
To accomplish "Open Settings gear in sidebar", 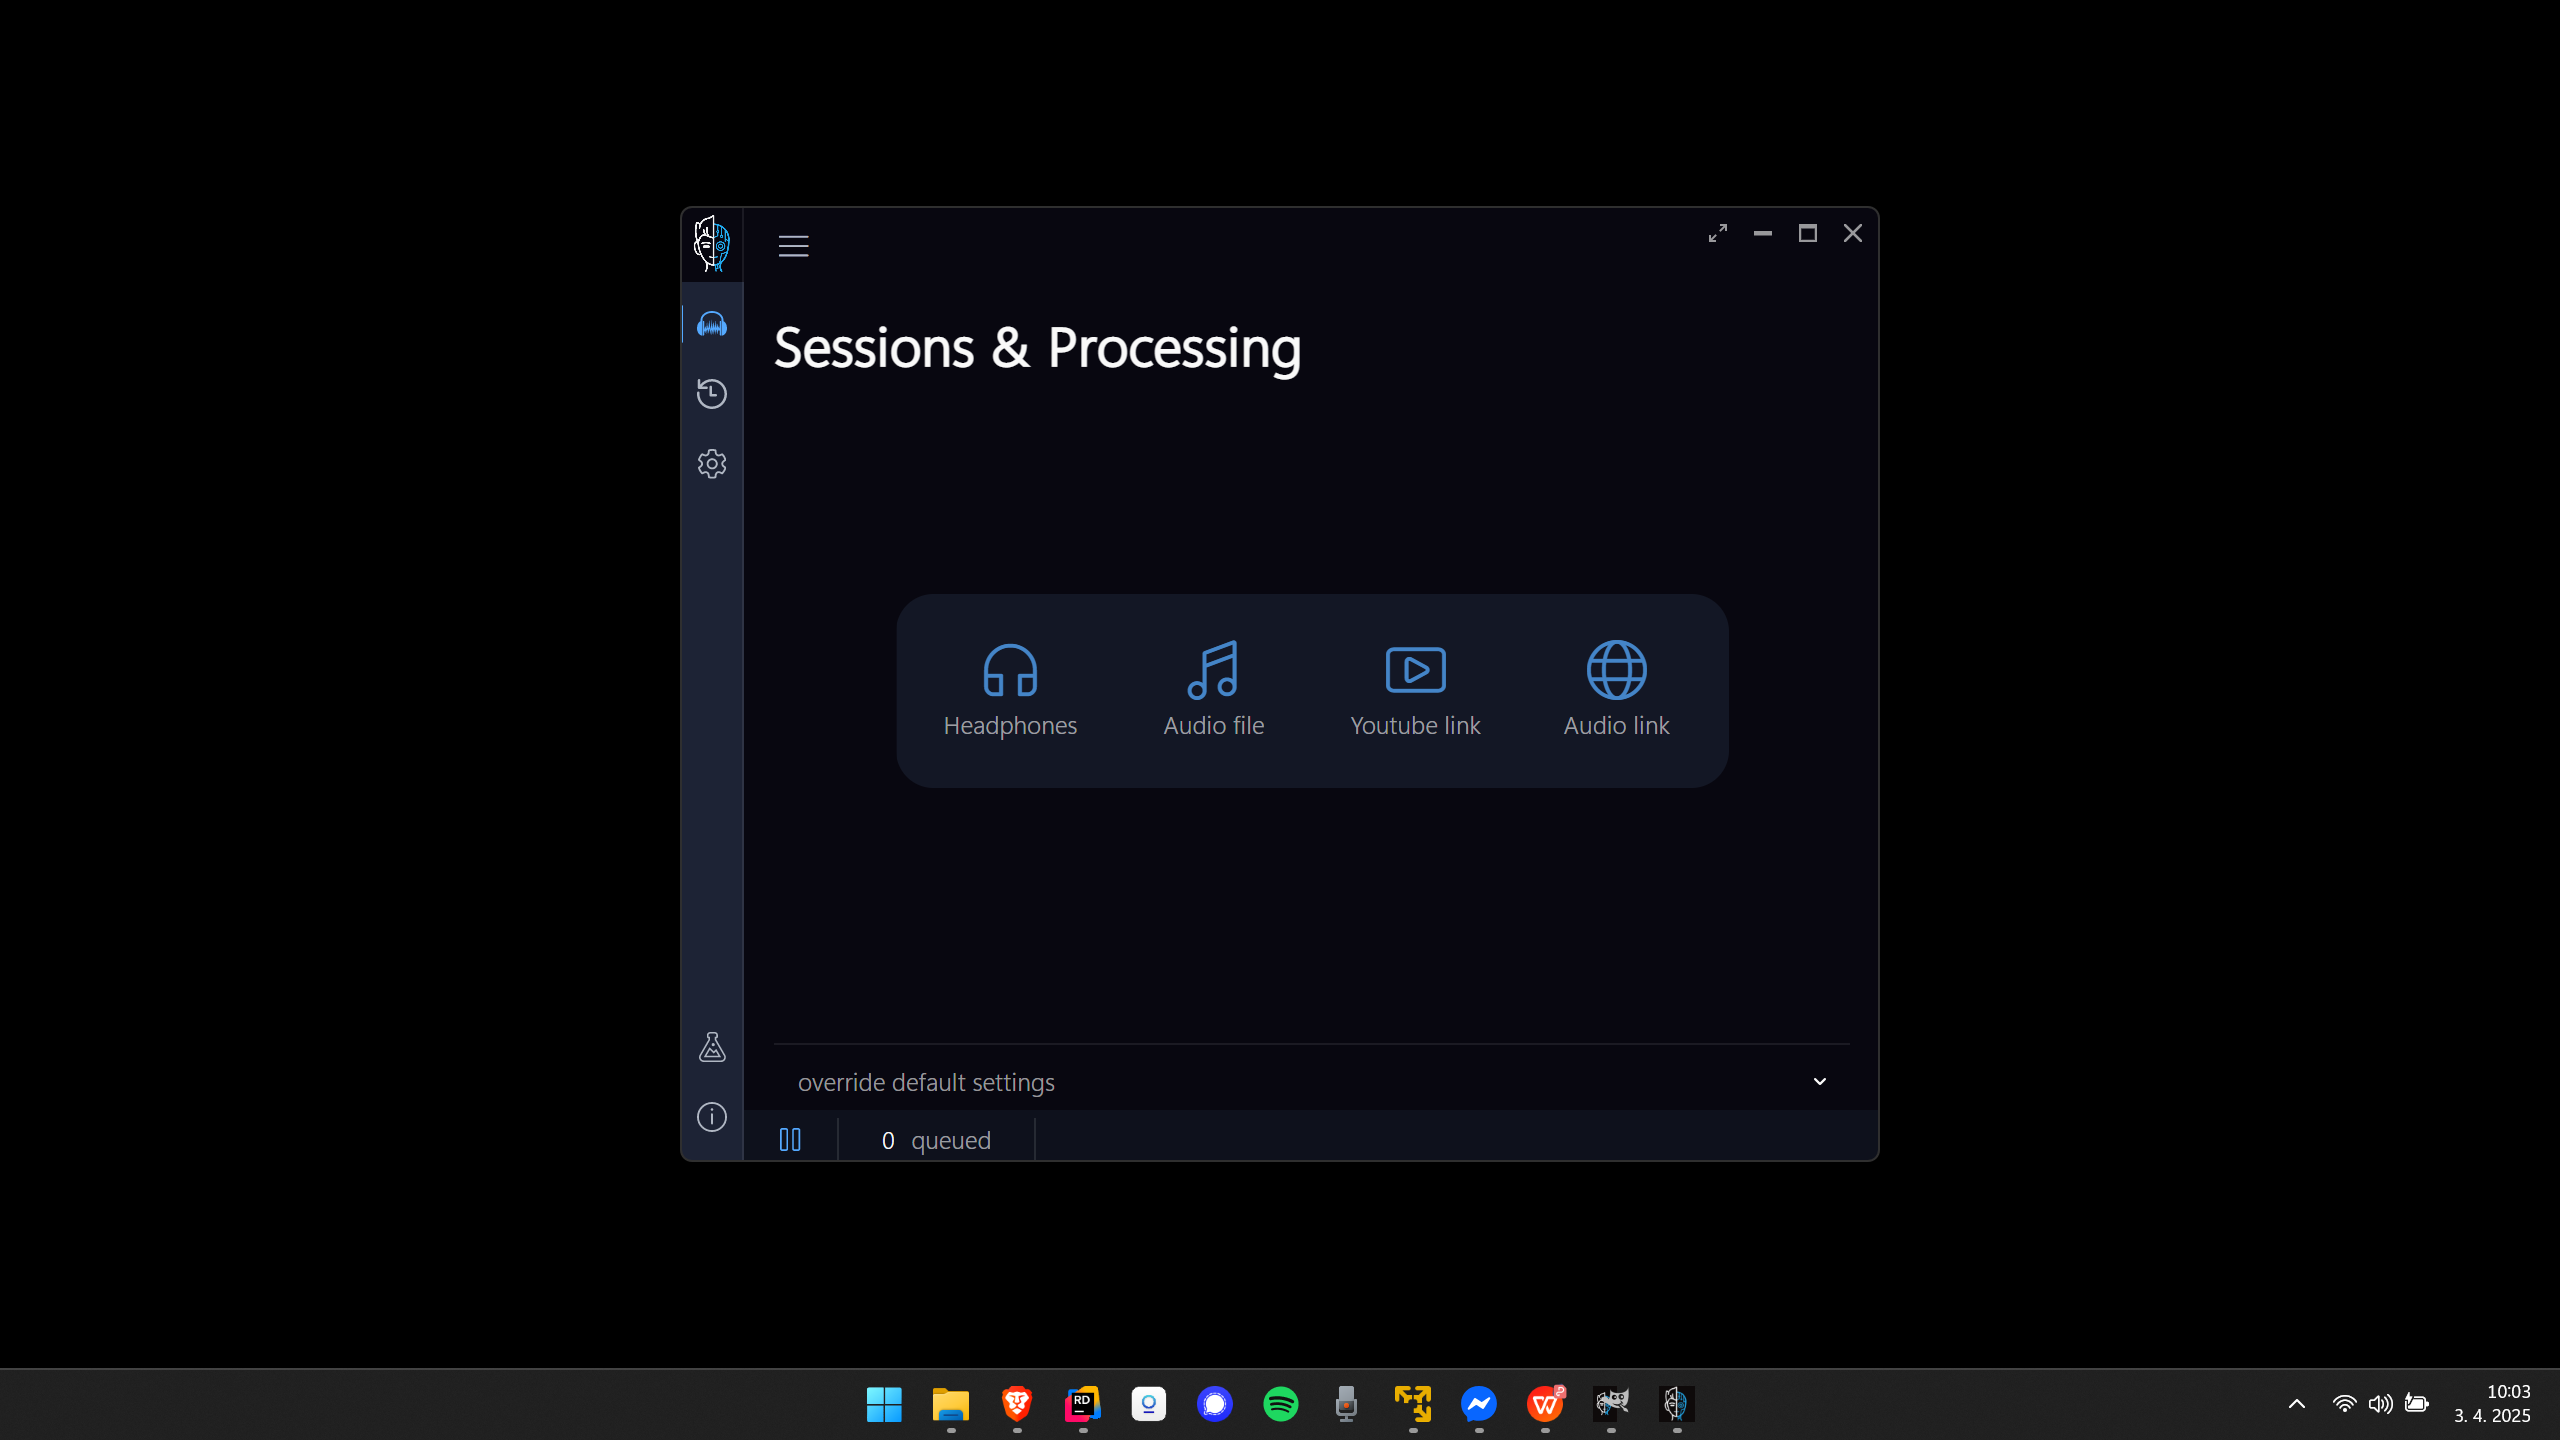I will pyautogui.click(x=712, y=463).
